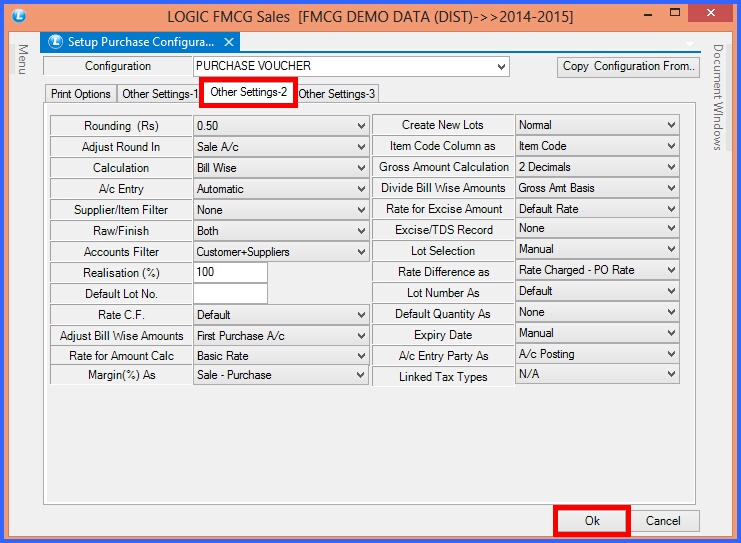Image resolution: width=741 pixels, height=543 pixels.
Task: Open Accounts Filter dropdown
Action: point(281,252)
